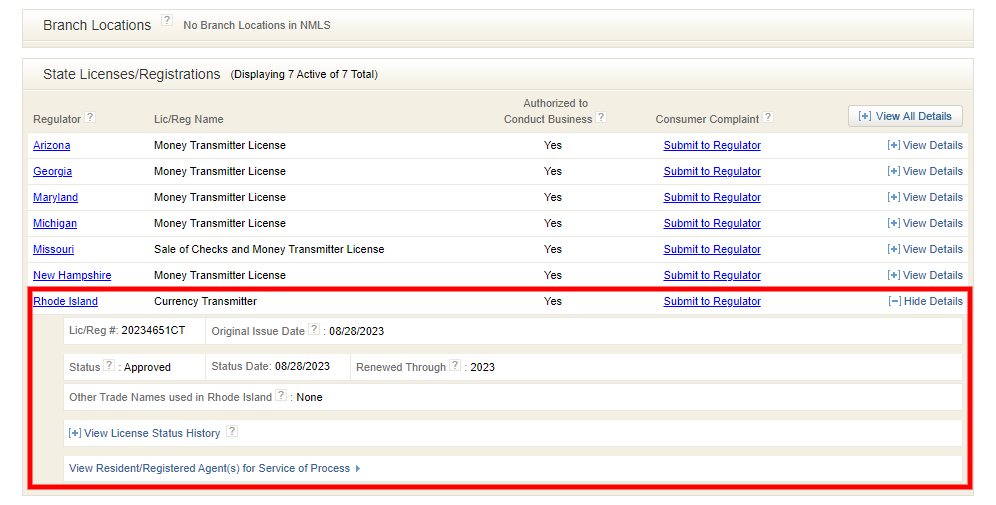Click help icon beside View License Status History
The image size is (996, 505).
232,431
